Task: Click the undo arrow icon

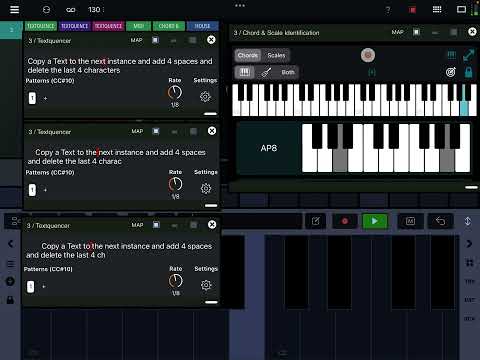Action: coord(440,221)
